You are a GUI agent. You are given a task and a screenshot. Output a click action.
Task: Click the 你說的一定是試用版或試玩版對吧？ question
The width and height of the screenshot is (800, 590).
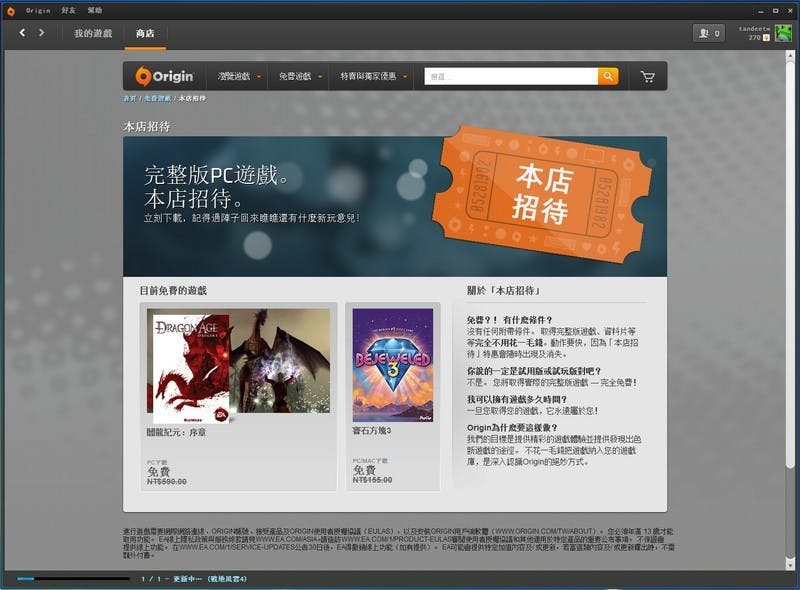point(534,371)
